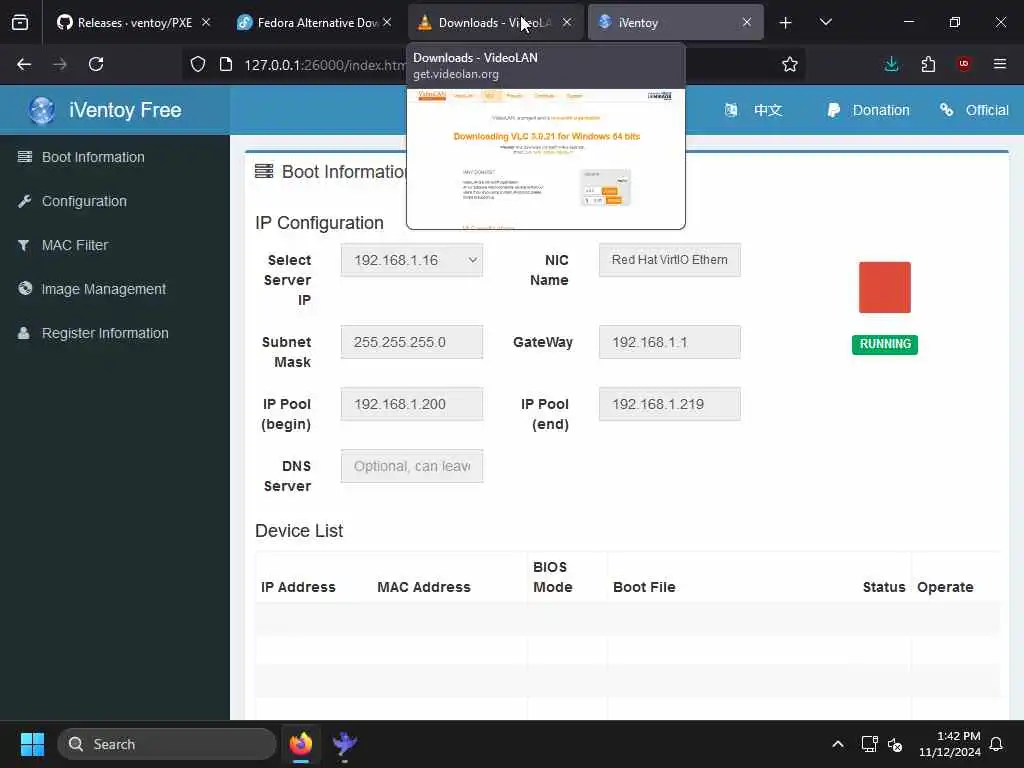Close the Releases ventoy/PXE tab
This screenshot has height=768, width=1024.
206,22
